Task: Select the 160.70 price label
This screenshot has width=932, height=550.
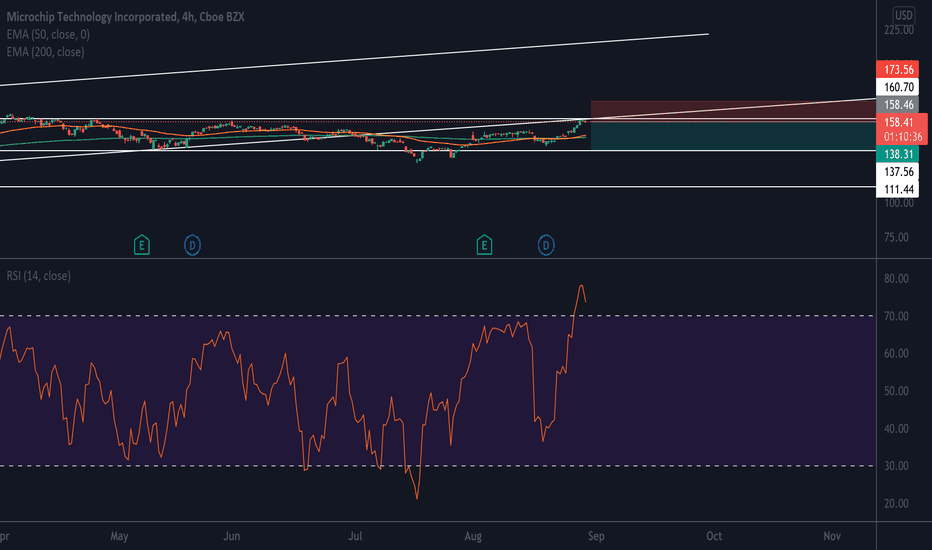Action: click(898, 87)
